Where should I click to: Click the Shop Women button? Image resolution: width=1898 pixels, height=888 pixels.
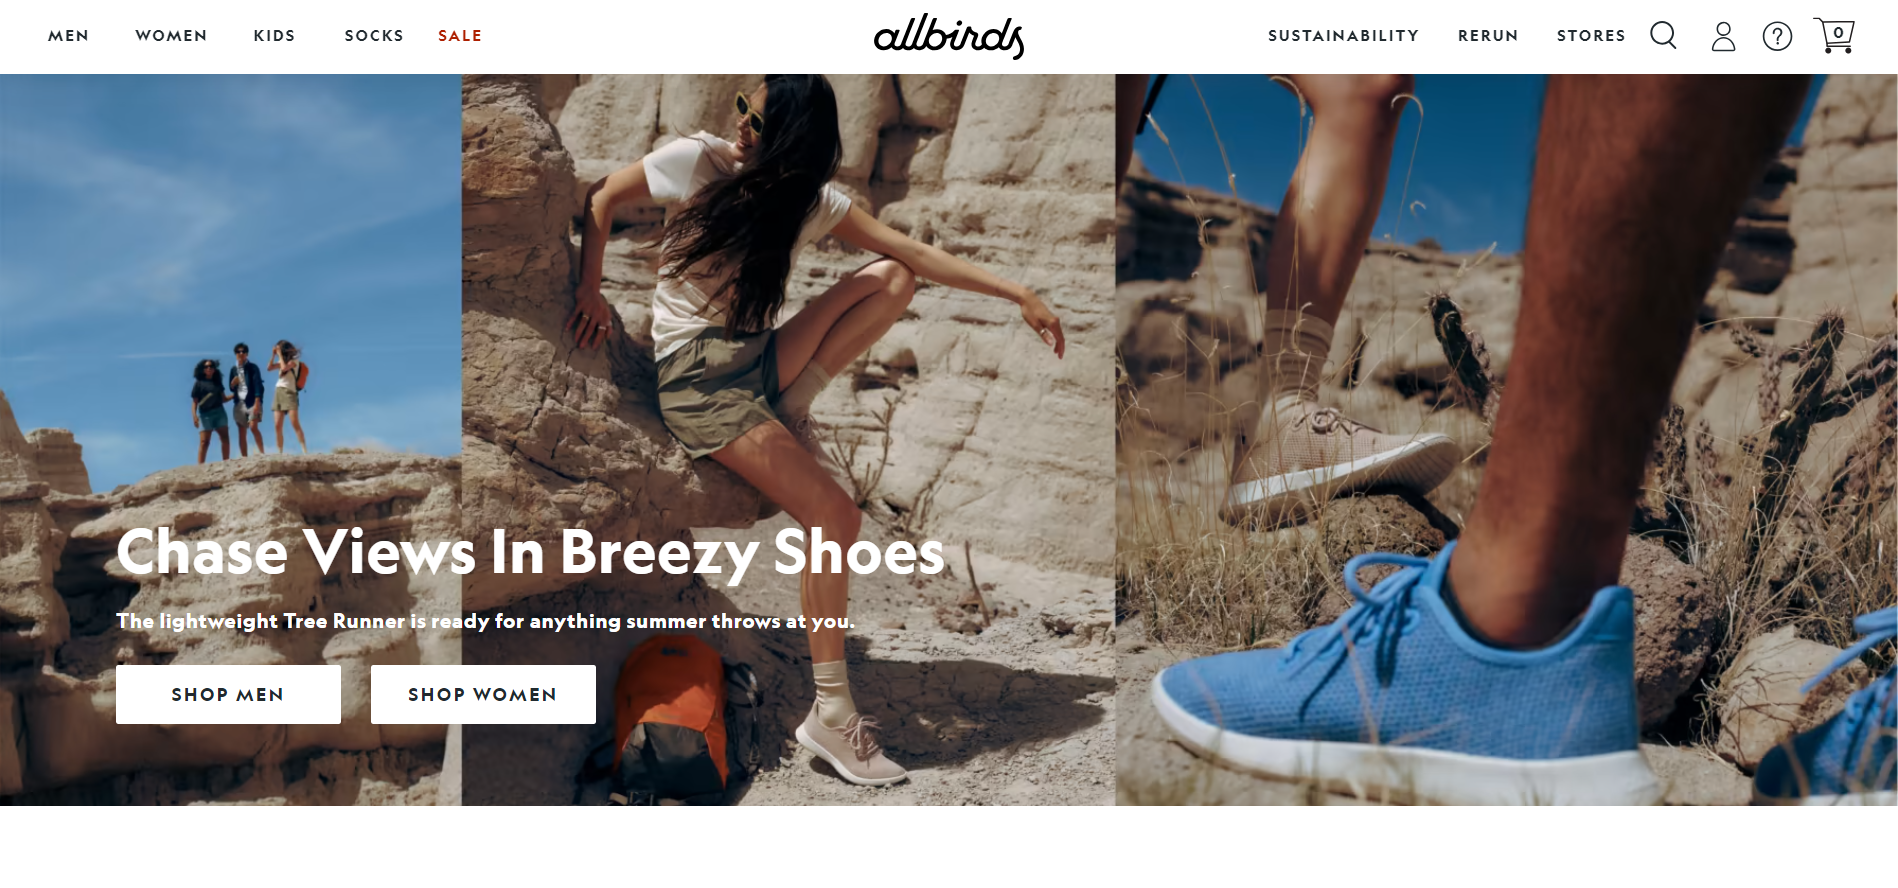pyautogui.click(x=483, y=694)
